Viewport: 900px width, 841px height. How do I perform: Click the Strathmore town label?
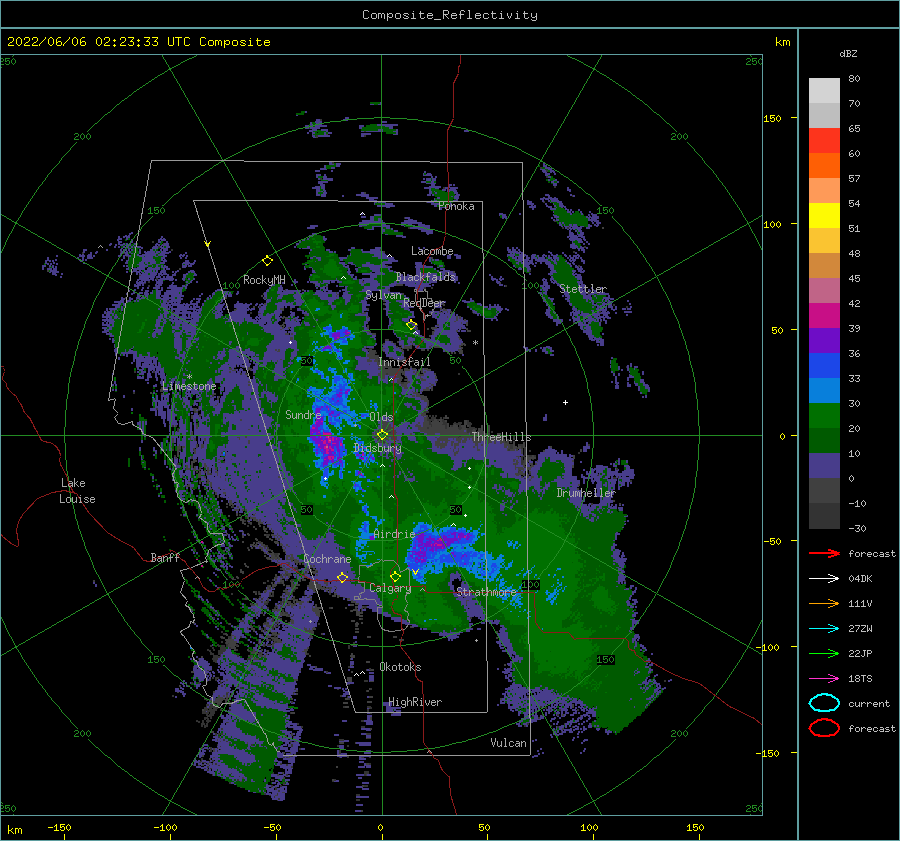coord(486,592)
